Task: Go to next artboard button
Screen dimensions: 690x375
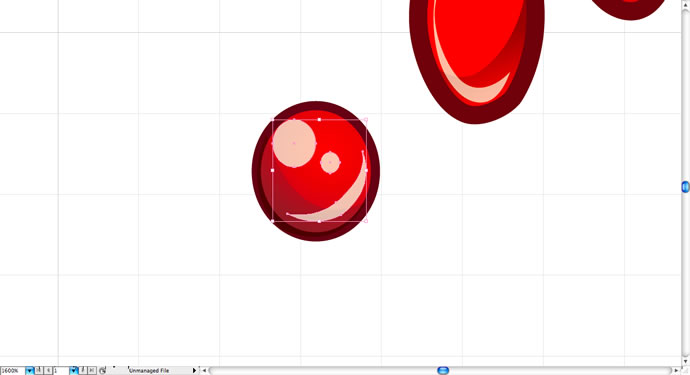Action: [x=83, y=371]
